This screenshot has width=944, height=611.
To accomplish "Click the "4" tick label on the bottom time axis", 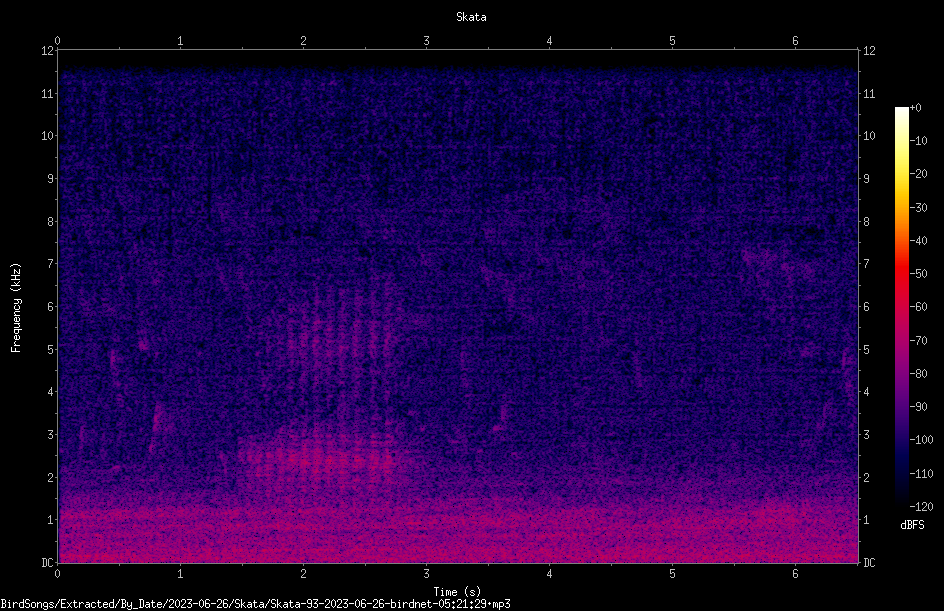I will coord(549,574).
